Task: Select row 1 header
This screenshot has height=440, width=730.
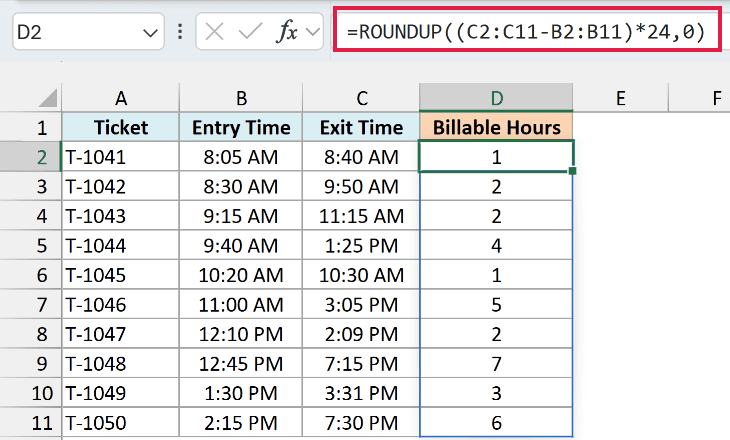Action: click(31, 127)
